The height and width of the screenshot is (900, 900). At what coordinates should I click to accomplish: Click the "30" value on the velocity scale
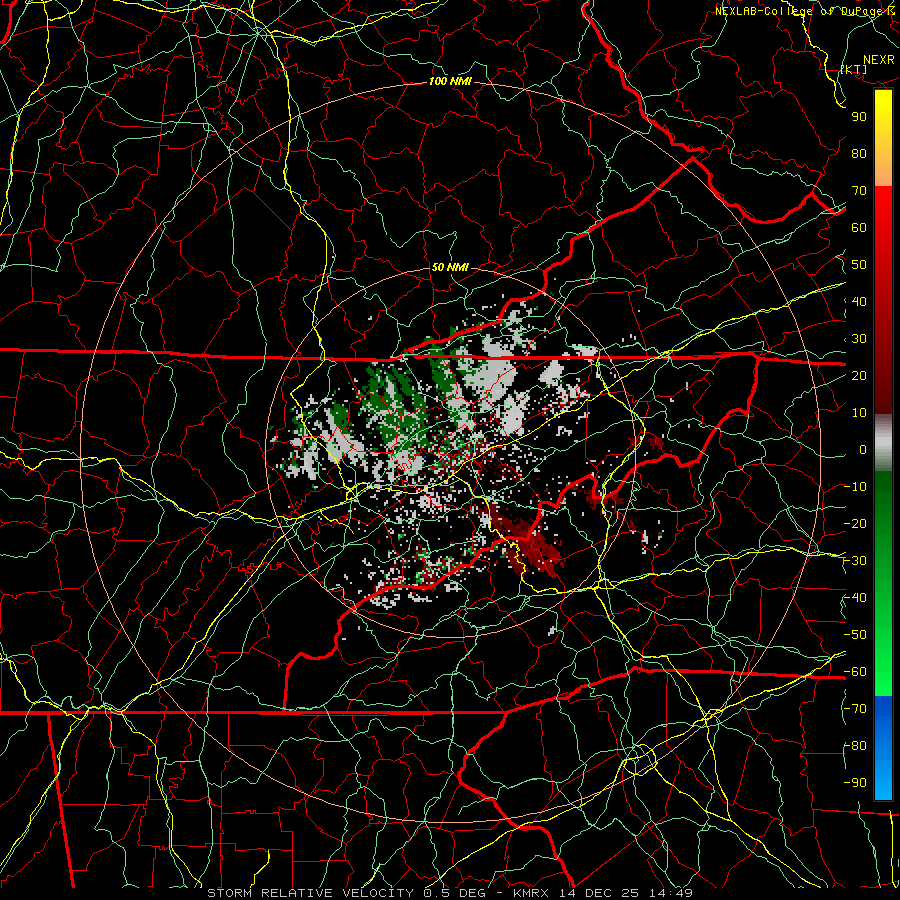(x=859, y=339)
